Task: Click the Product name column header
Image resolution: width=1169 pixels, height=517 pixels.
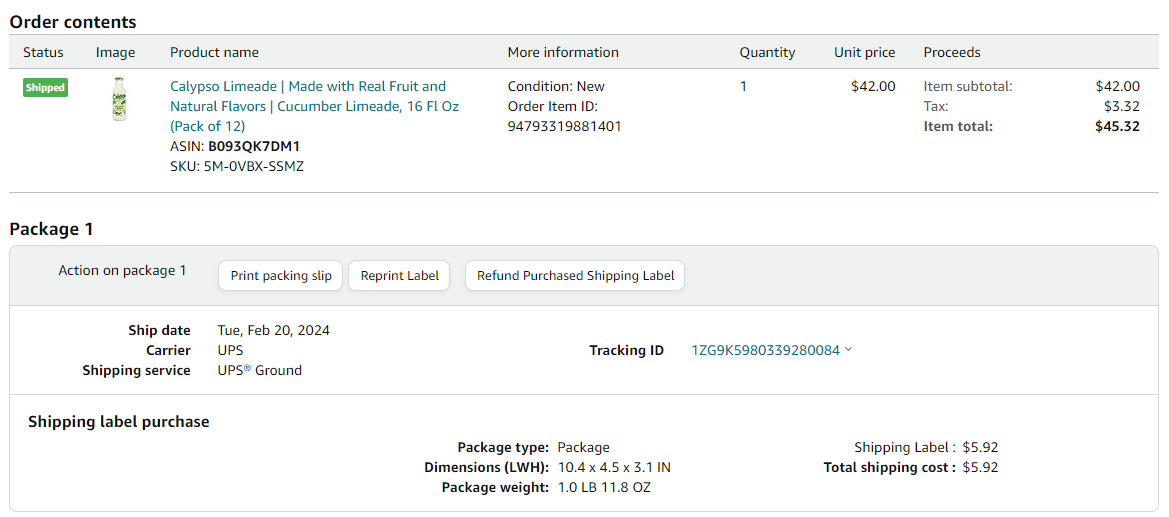Action: pos(215,52)
